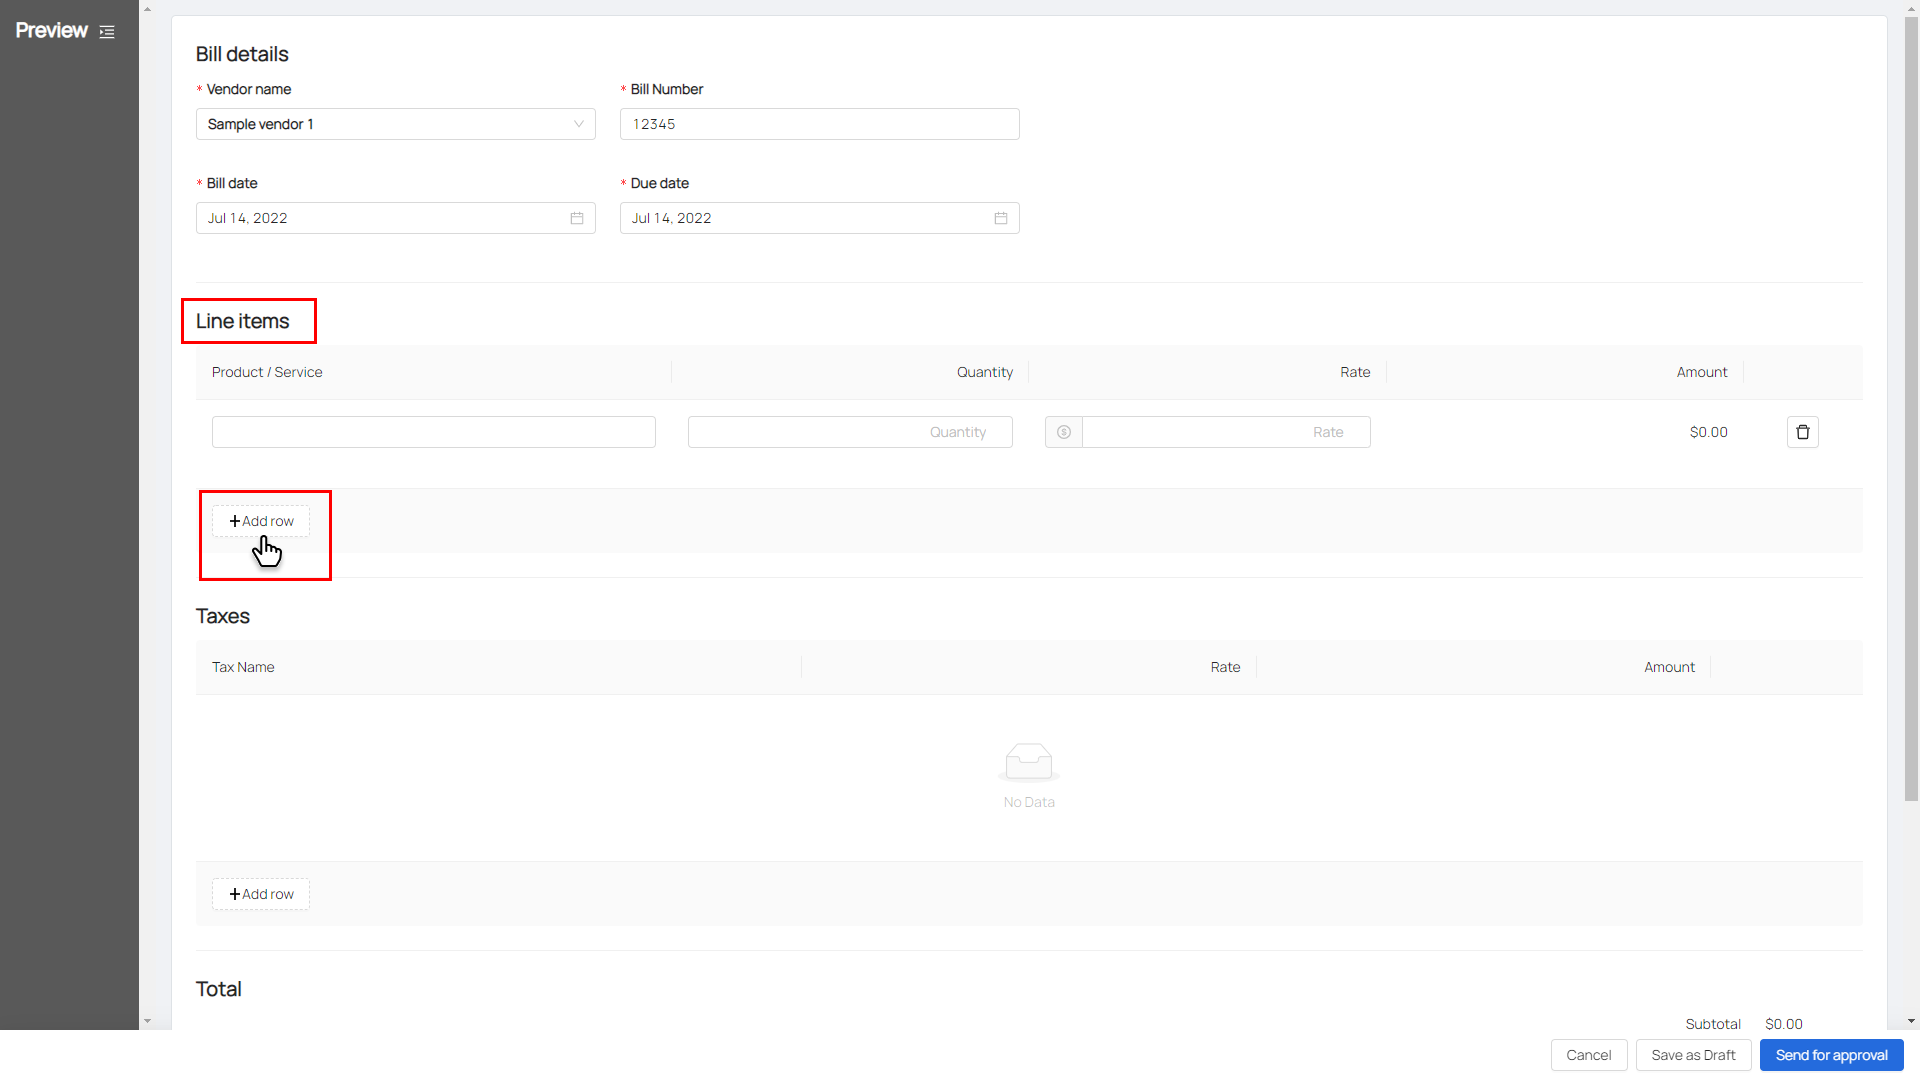The image size is (1920, 1080).
Task: Click the currency icon beside Rate field
Action: [x=1064, y=432]
